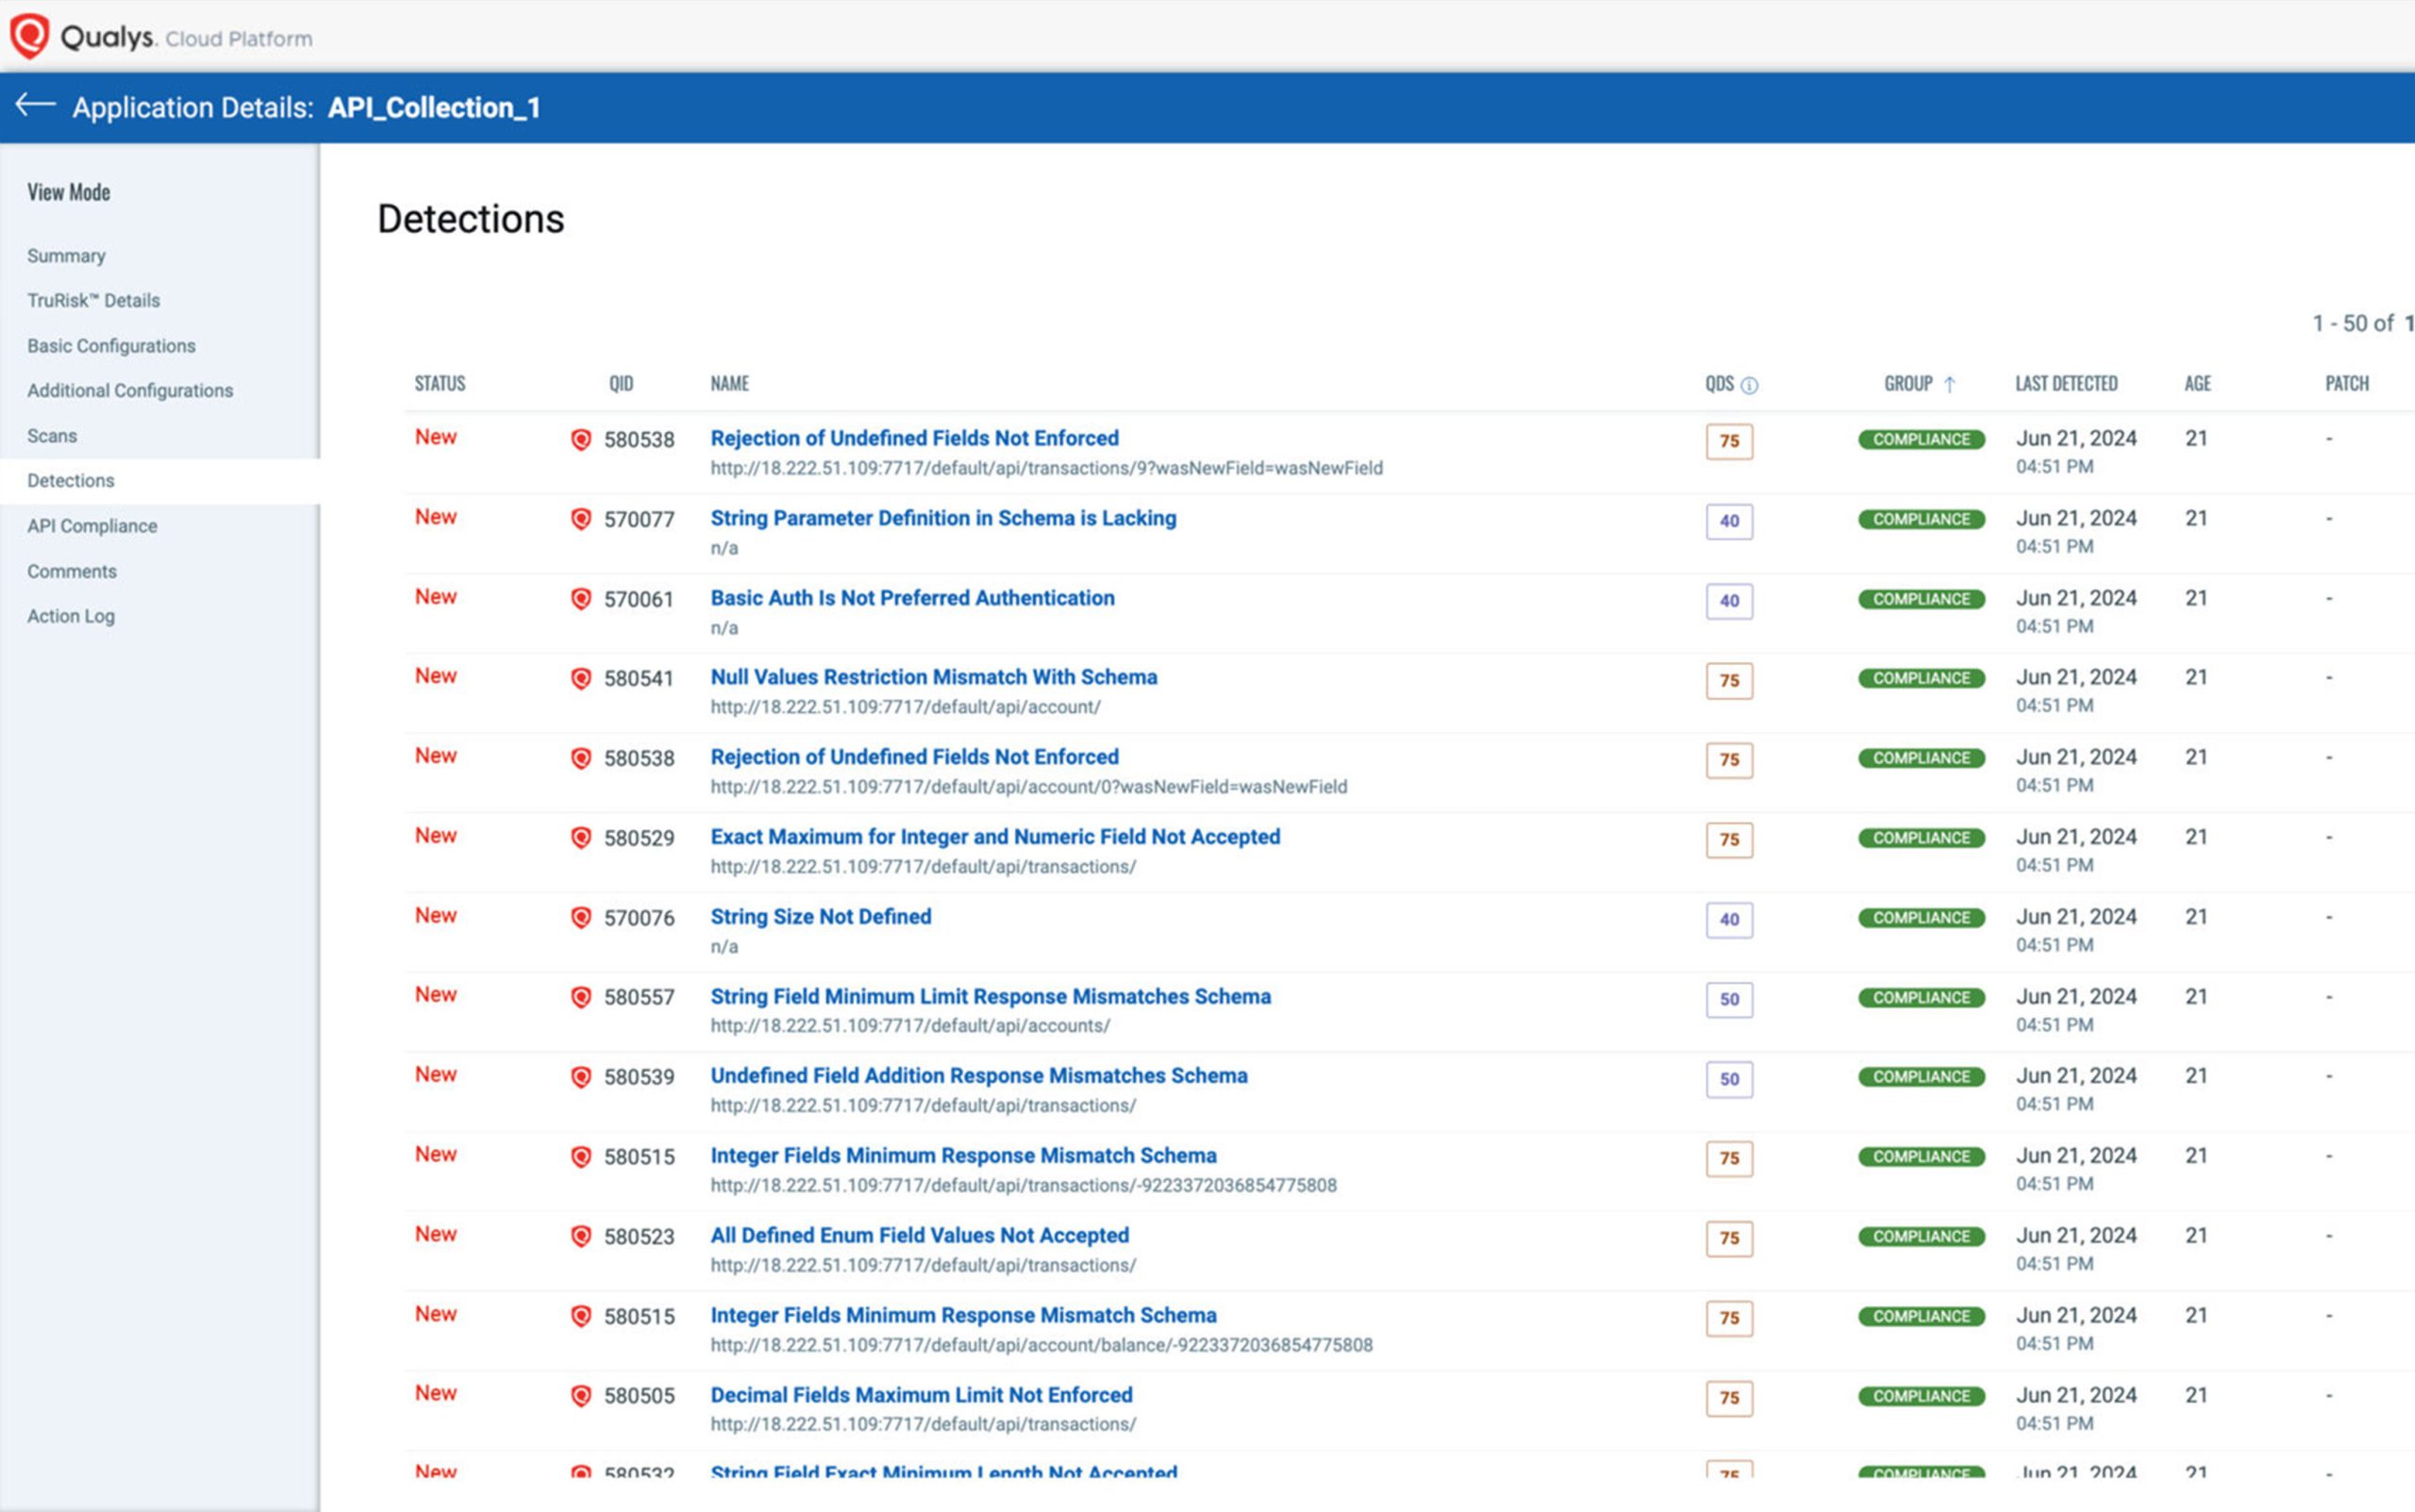The height and width of the screenshot is (1512, 2415).
Task: Open the API Compliance section
Action: [92, 524]
